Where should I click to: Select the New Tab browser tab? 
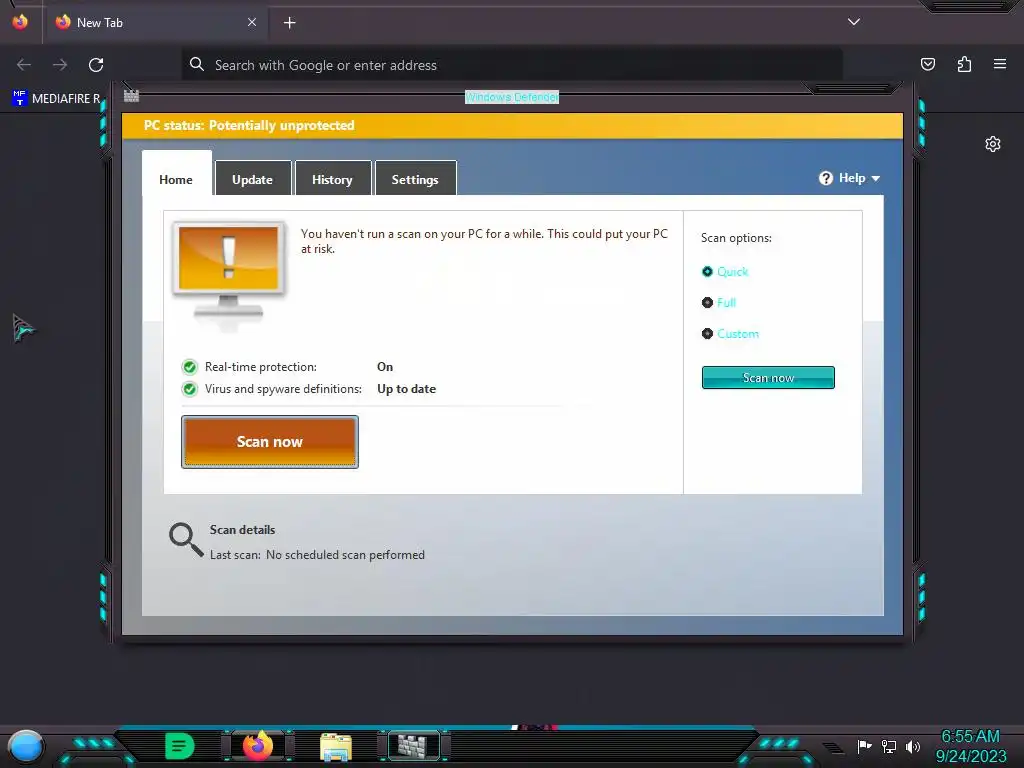coord(157,22)
